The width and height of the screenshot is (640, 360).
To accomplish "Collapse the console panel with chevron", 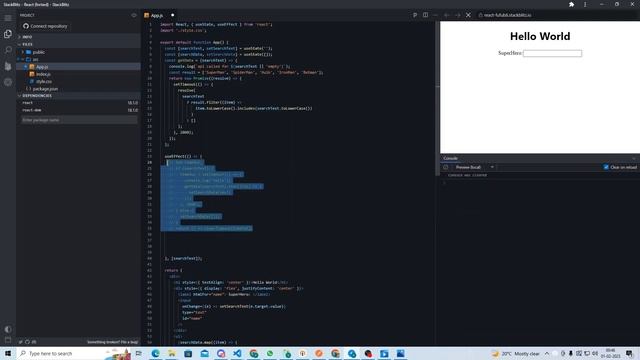I will [x=634, y=158].
